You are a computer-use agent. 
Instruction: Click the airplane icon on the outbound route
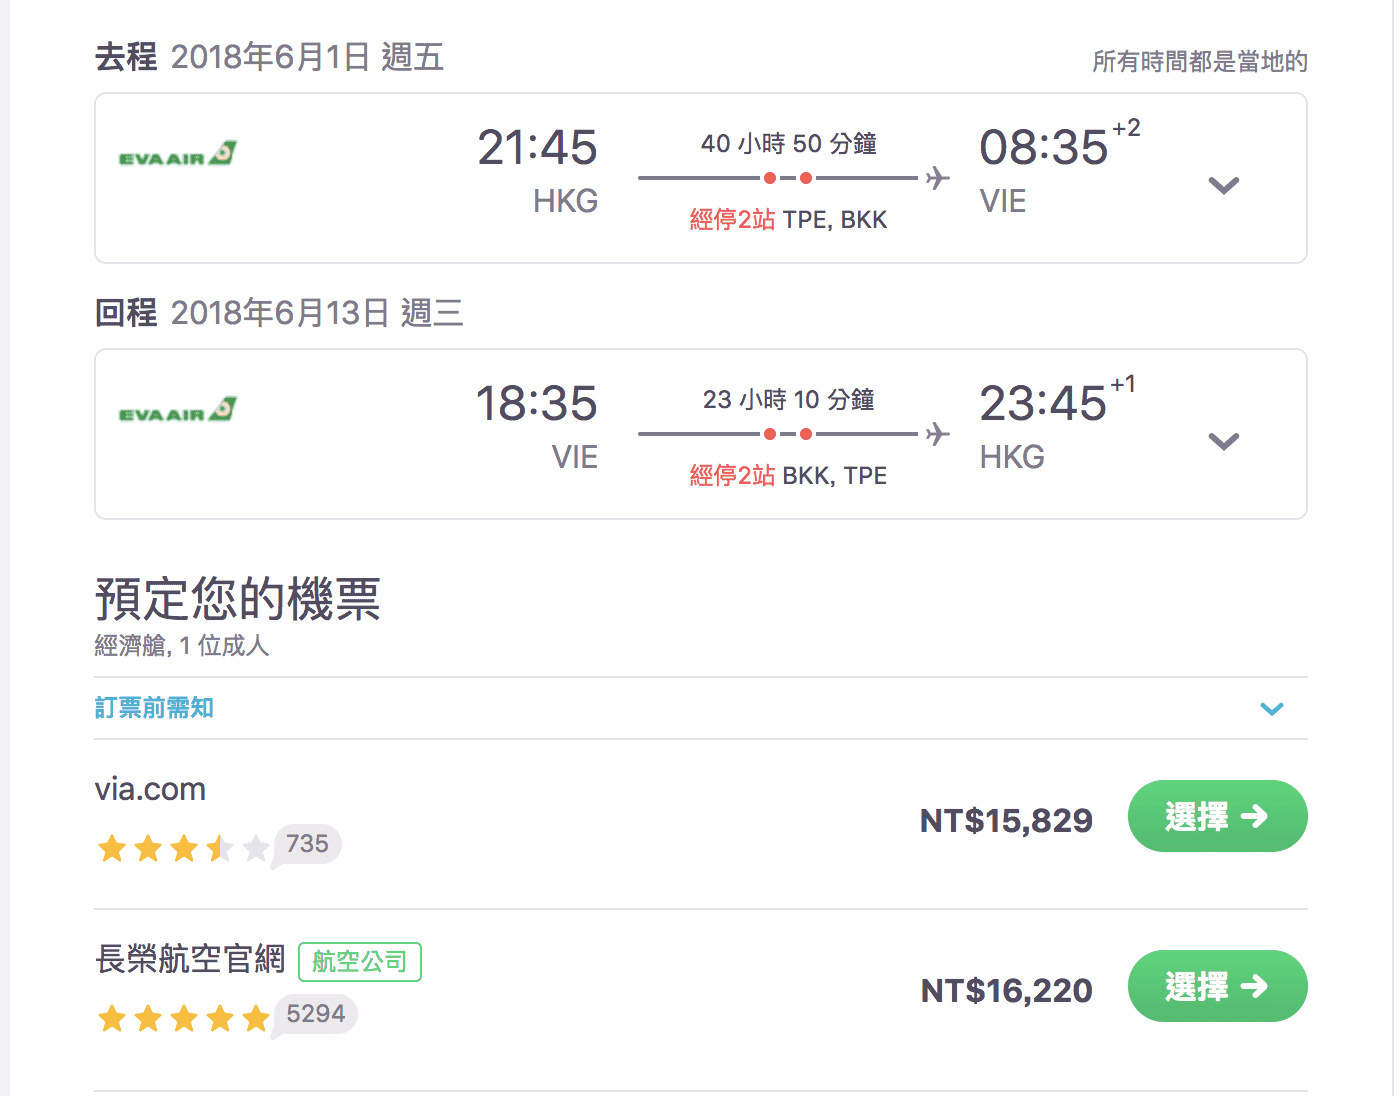(x=937, y=178)
